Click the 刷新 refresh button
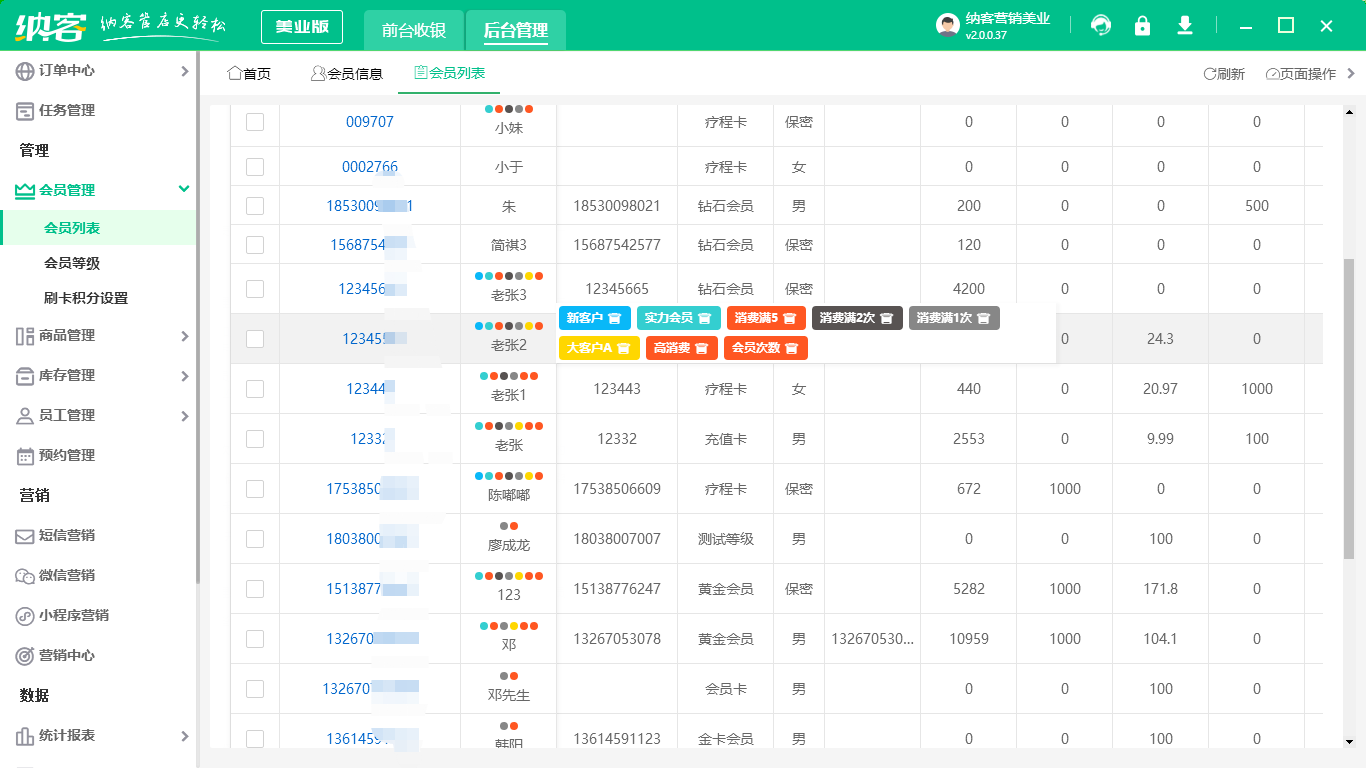The width and height of the screenshot is (1366, 768). [1224, 74]
